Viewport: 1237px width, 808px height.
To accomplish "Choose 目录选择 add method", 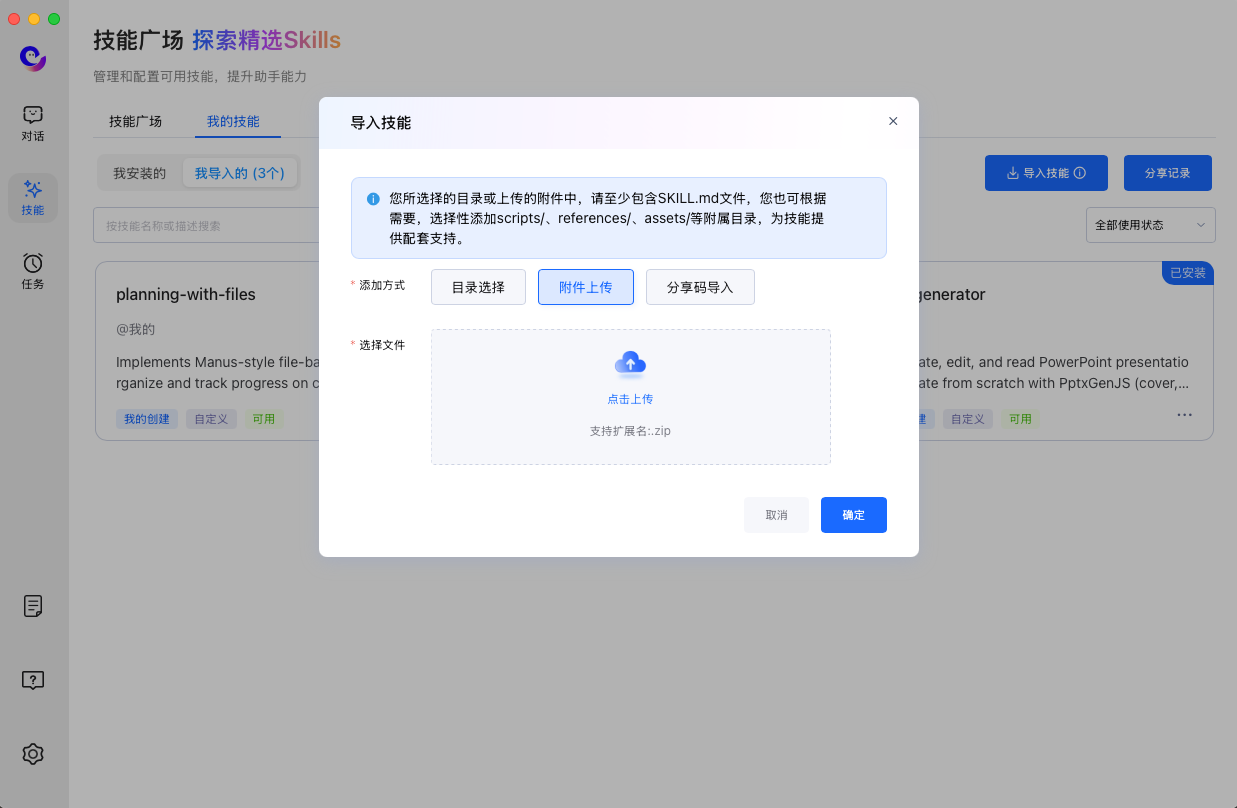I will pos(478,287).
